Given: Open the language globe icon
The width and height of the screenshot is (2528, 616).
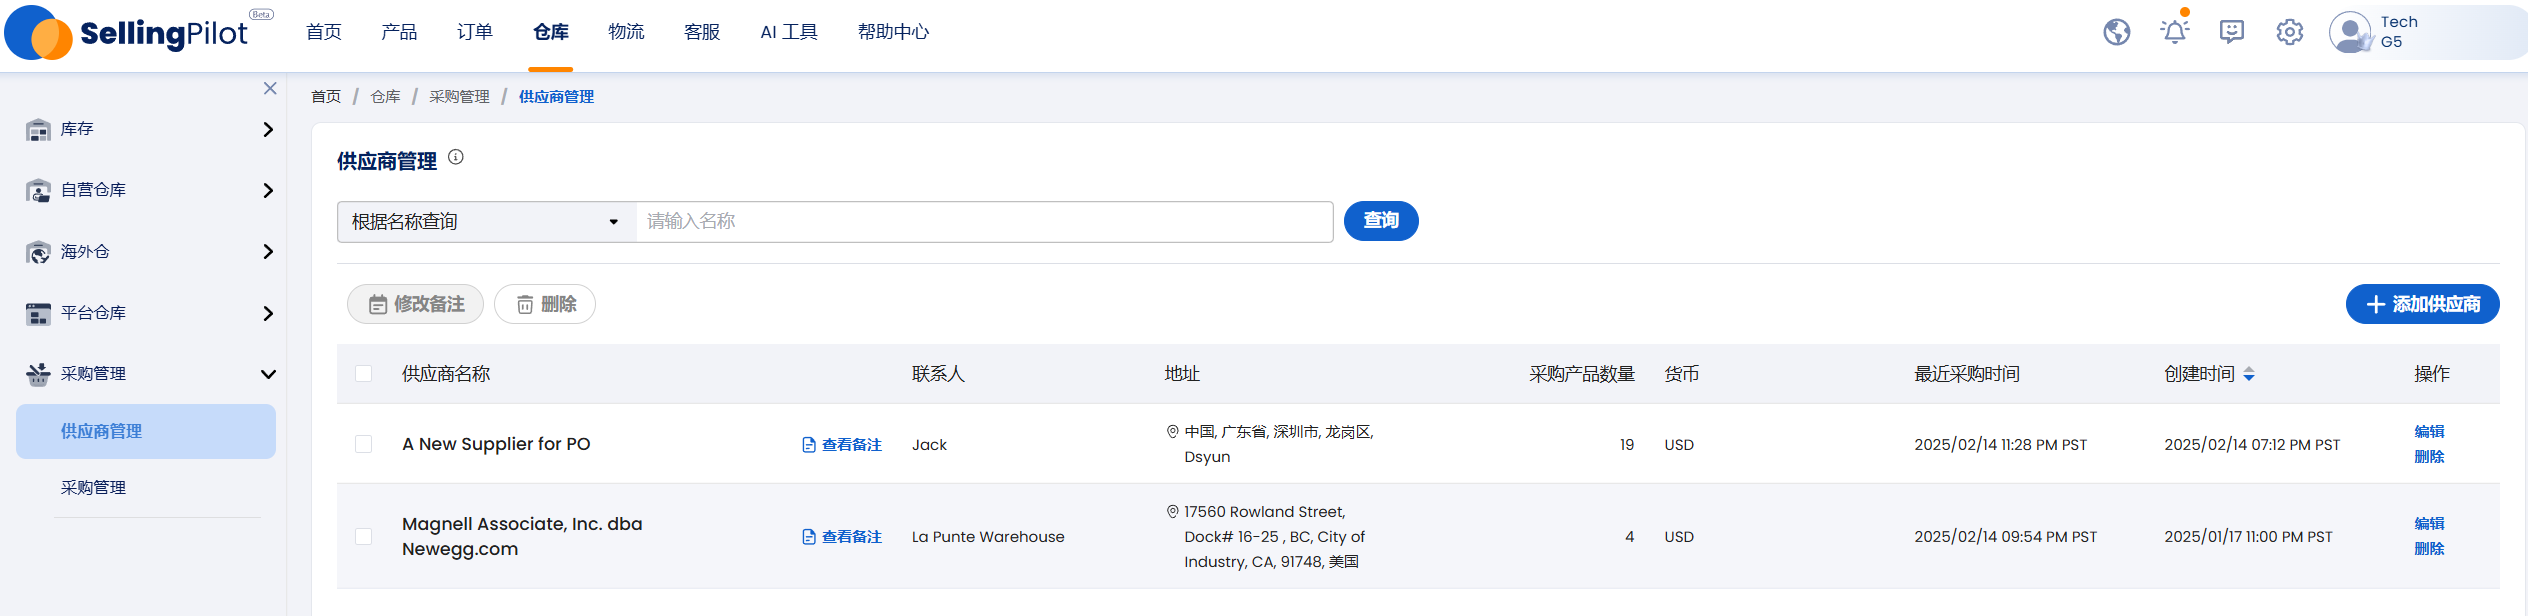Looking at the screenshot, I should 2116,32.
